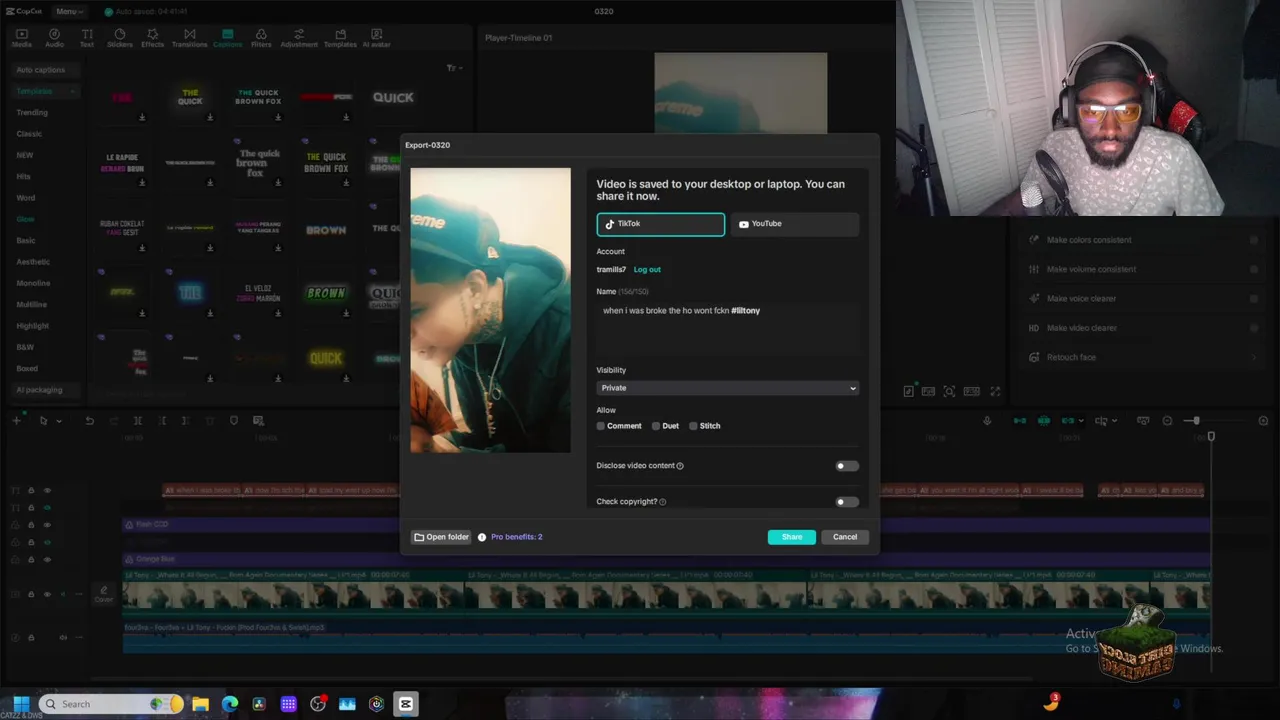This screenshot has width=1280, height=720.
Task: Click the microphone record icon above timeline
Action: (987, 421)
